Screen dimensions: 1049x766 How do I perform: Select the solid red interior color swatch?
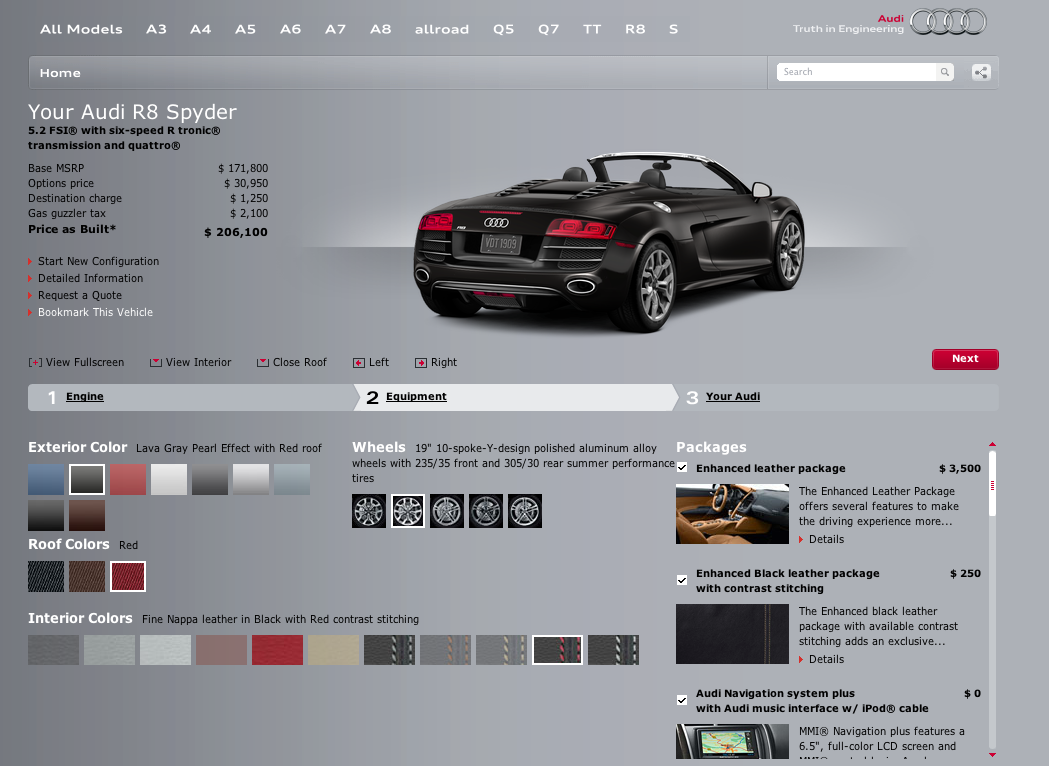277,650
